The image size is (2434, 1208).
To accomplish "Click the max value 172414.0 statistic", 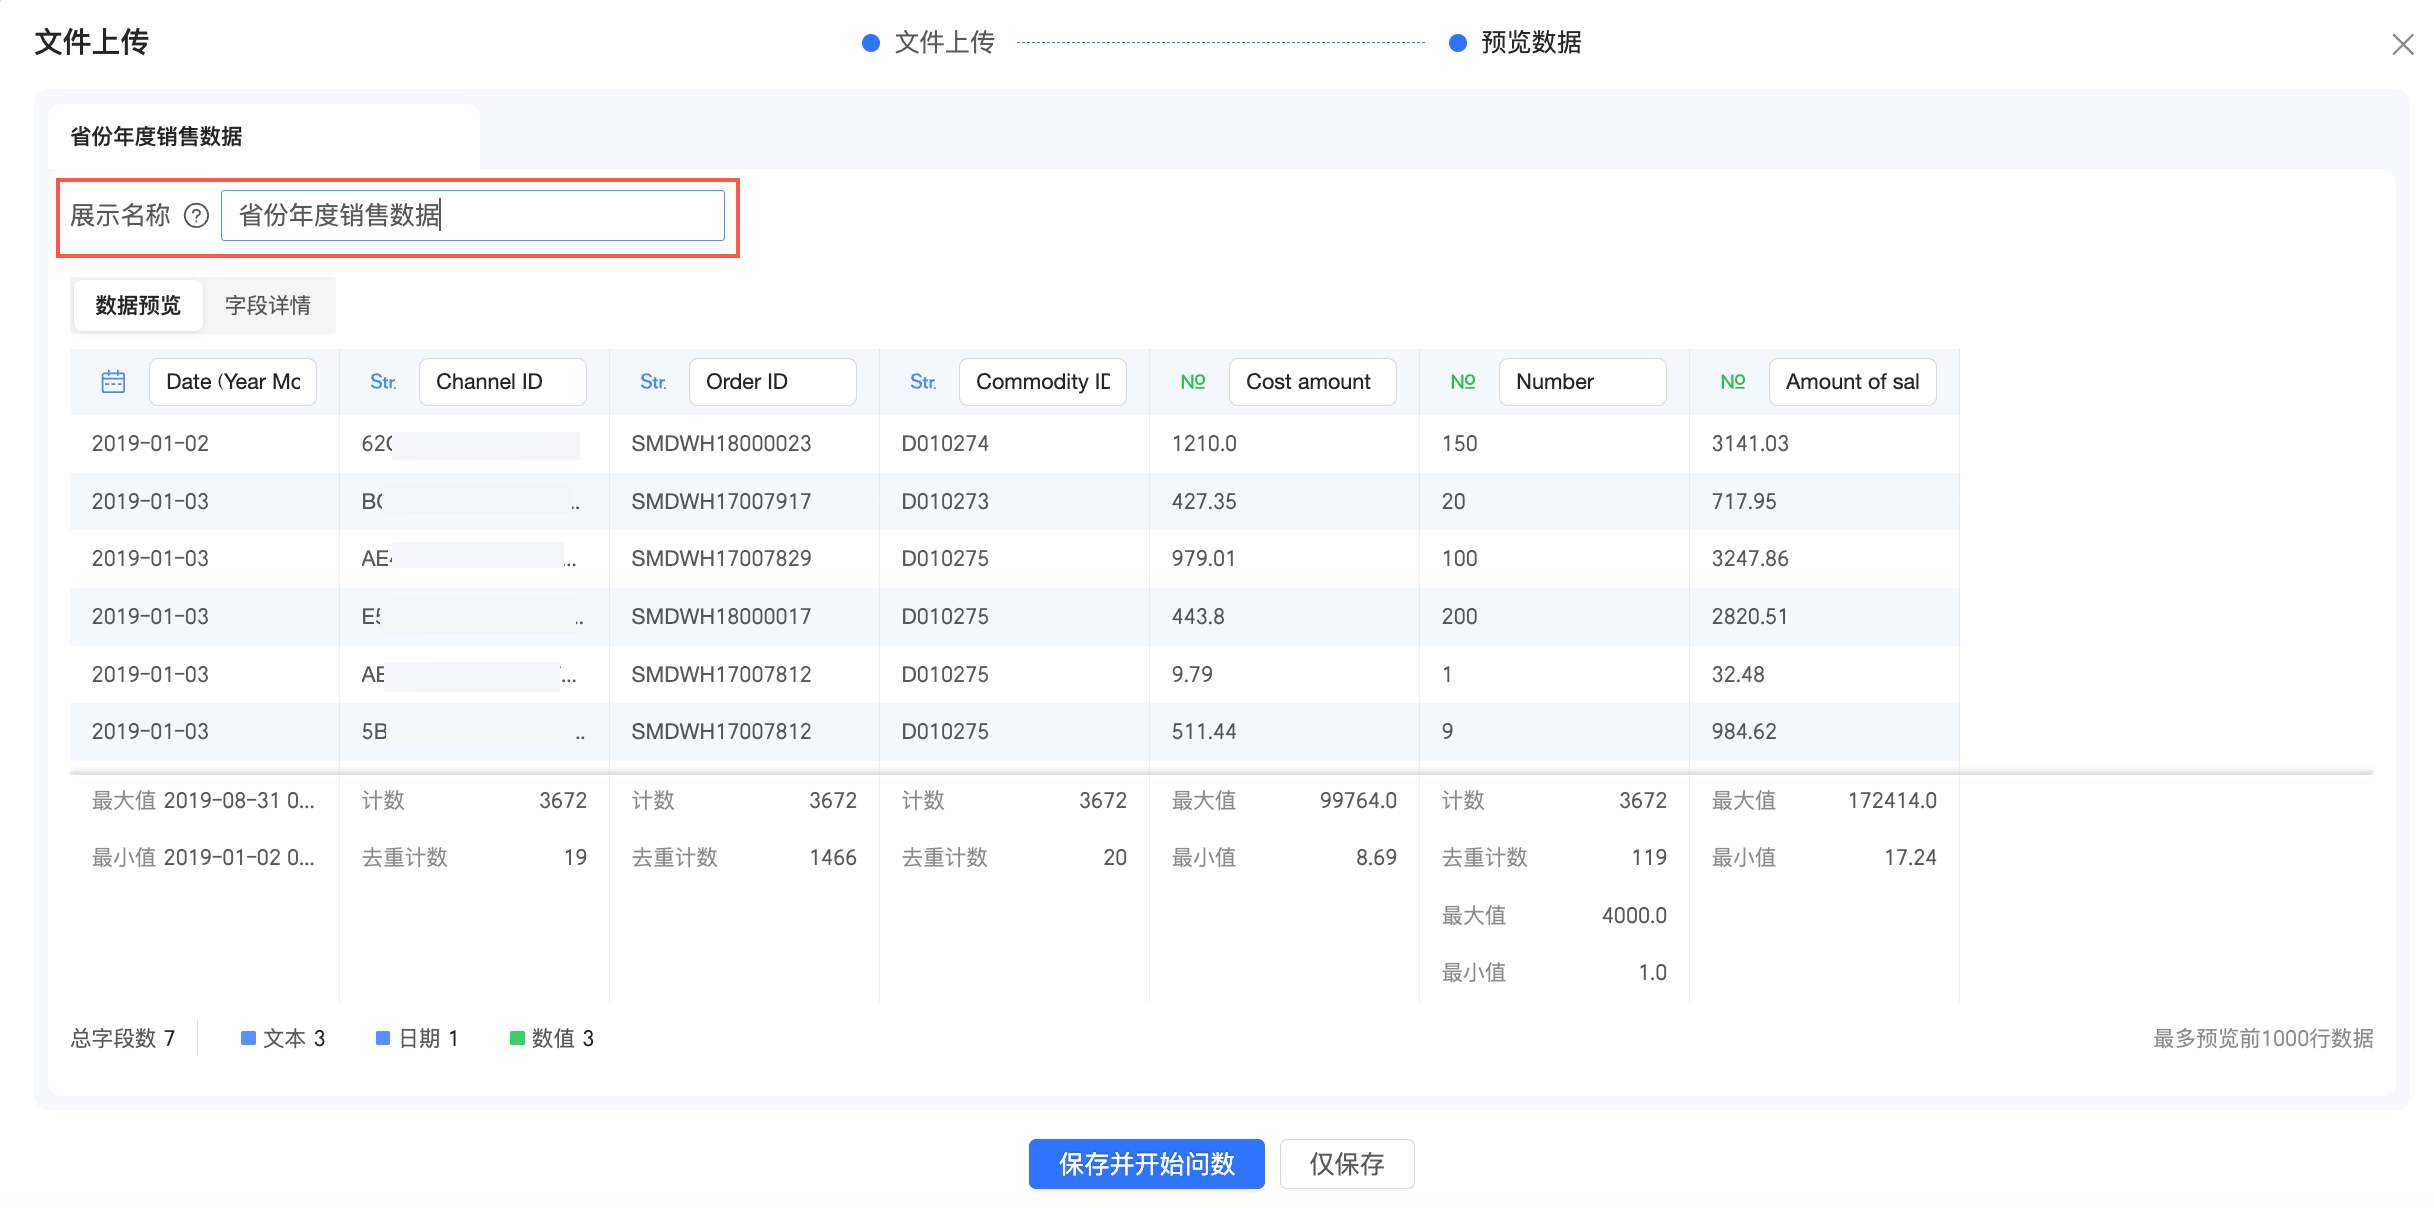I will (1892, 801).
